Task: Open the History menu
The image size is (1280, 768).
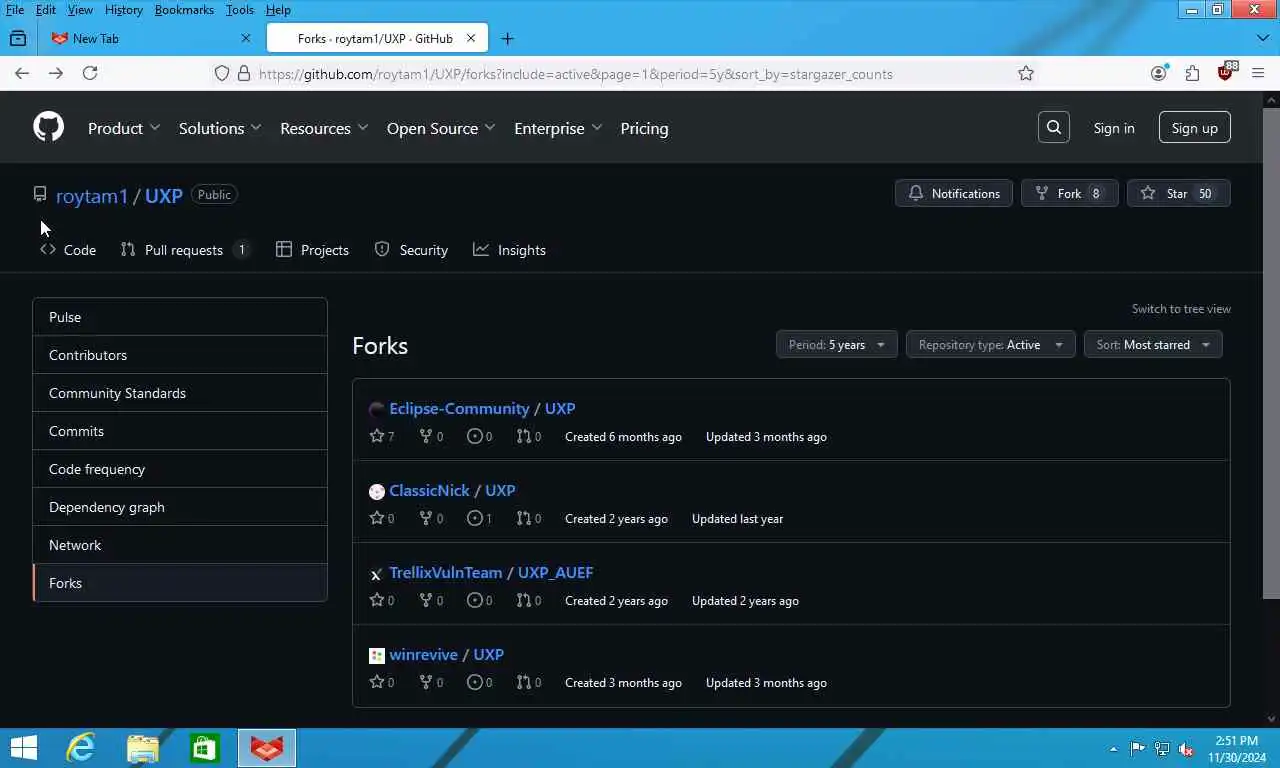Action: tap(123, 10)
